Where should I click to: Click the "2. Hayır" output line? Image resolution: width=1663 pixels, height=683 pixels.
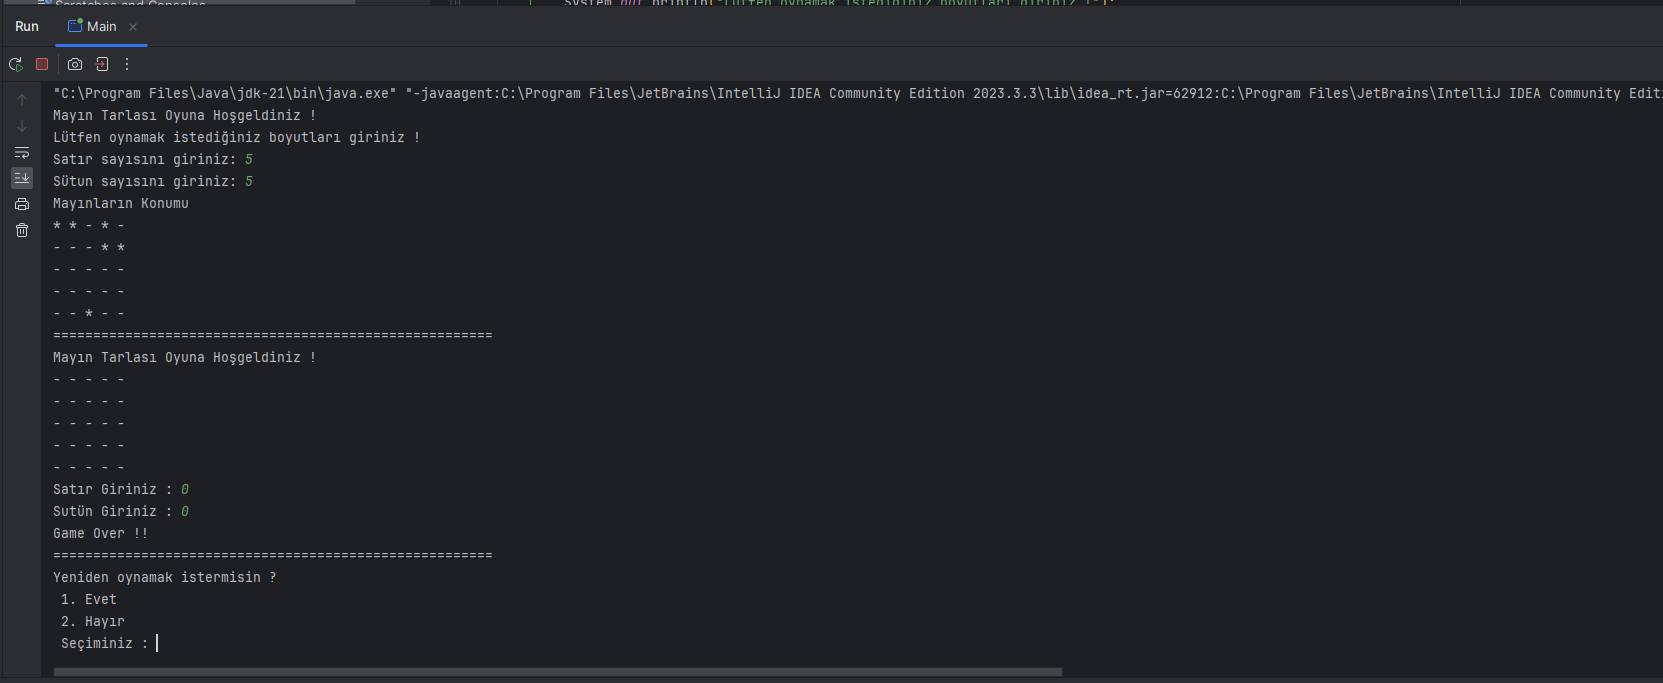click(x=93, y=621)
